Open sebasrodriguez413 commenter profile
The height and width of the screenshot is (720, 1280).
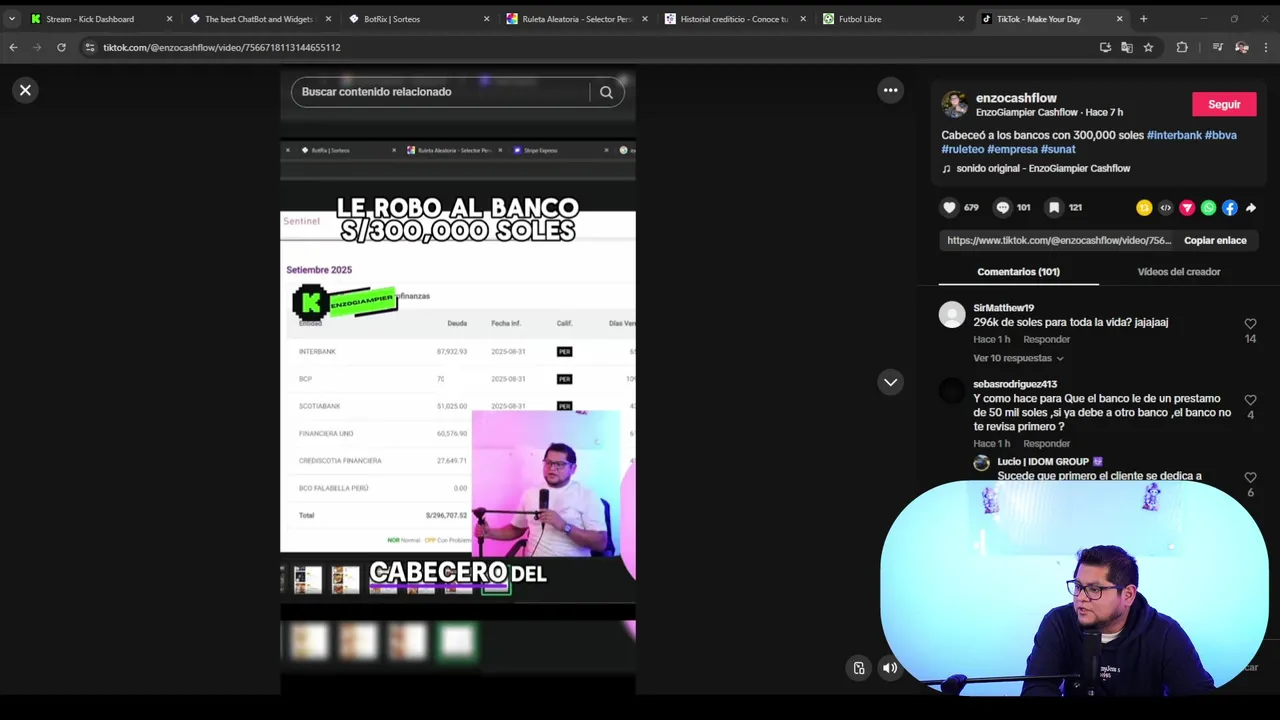coord(1015,384)
